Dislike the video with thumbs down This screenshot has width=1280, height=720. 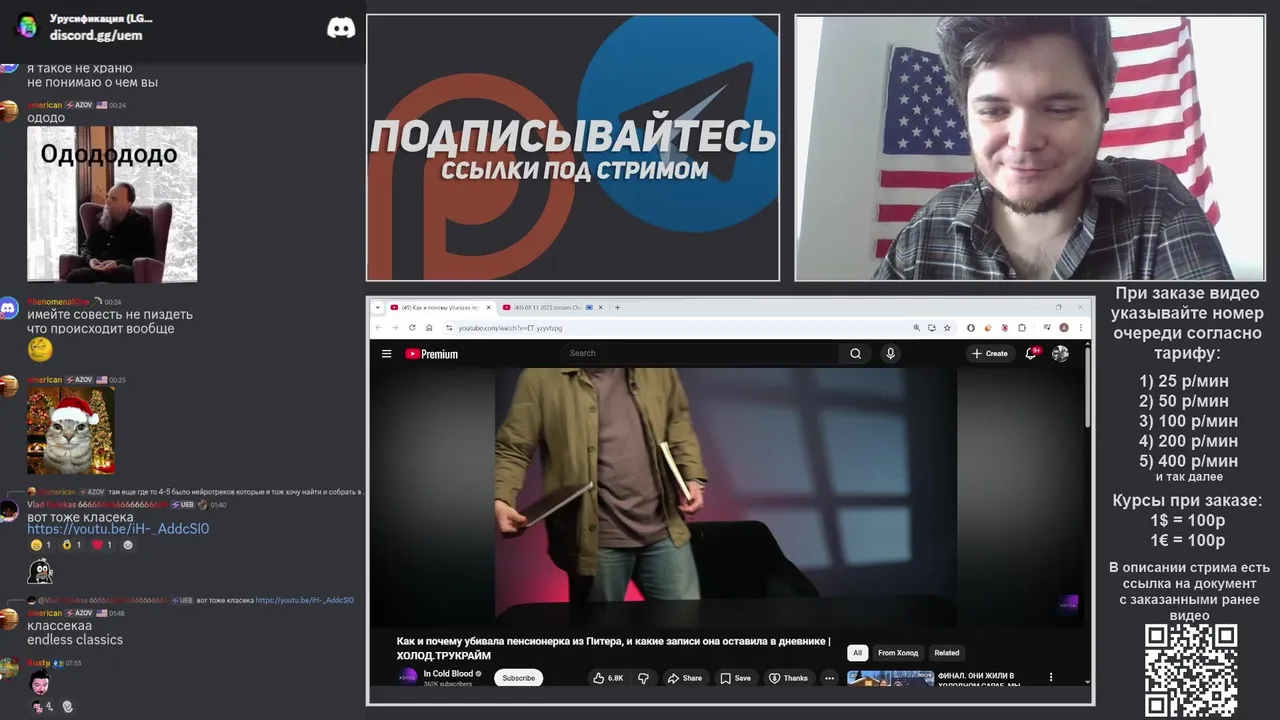[x=643, y=678]
